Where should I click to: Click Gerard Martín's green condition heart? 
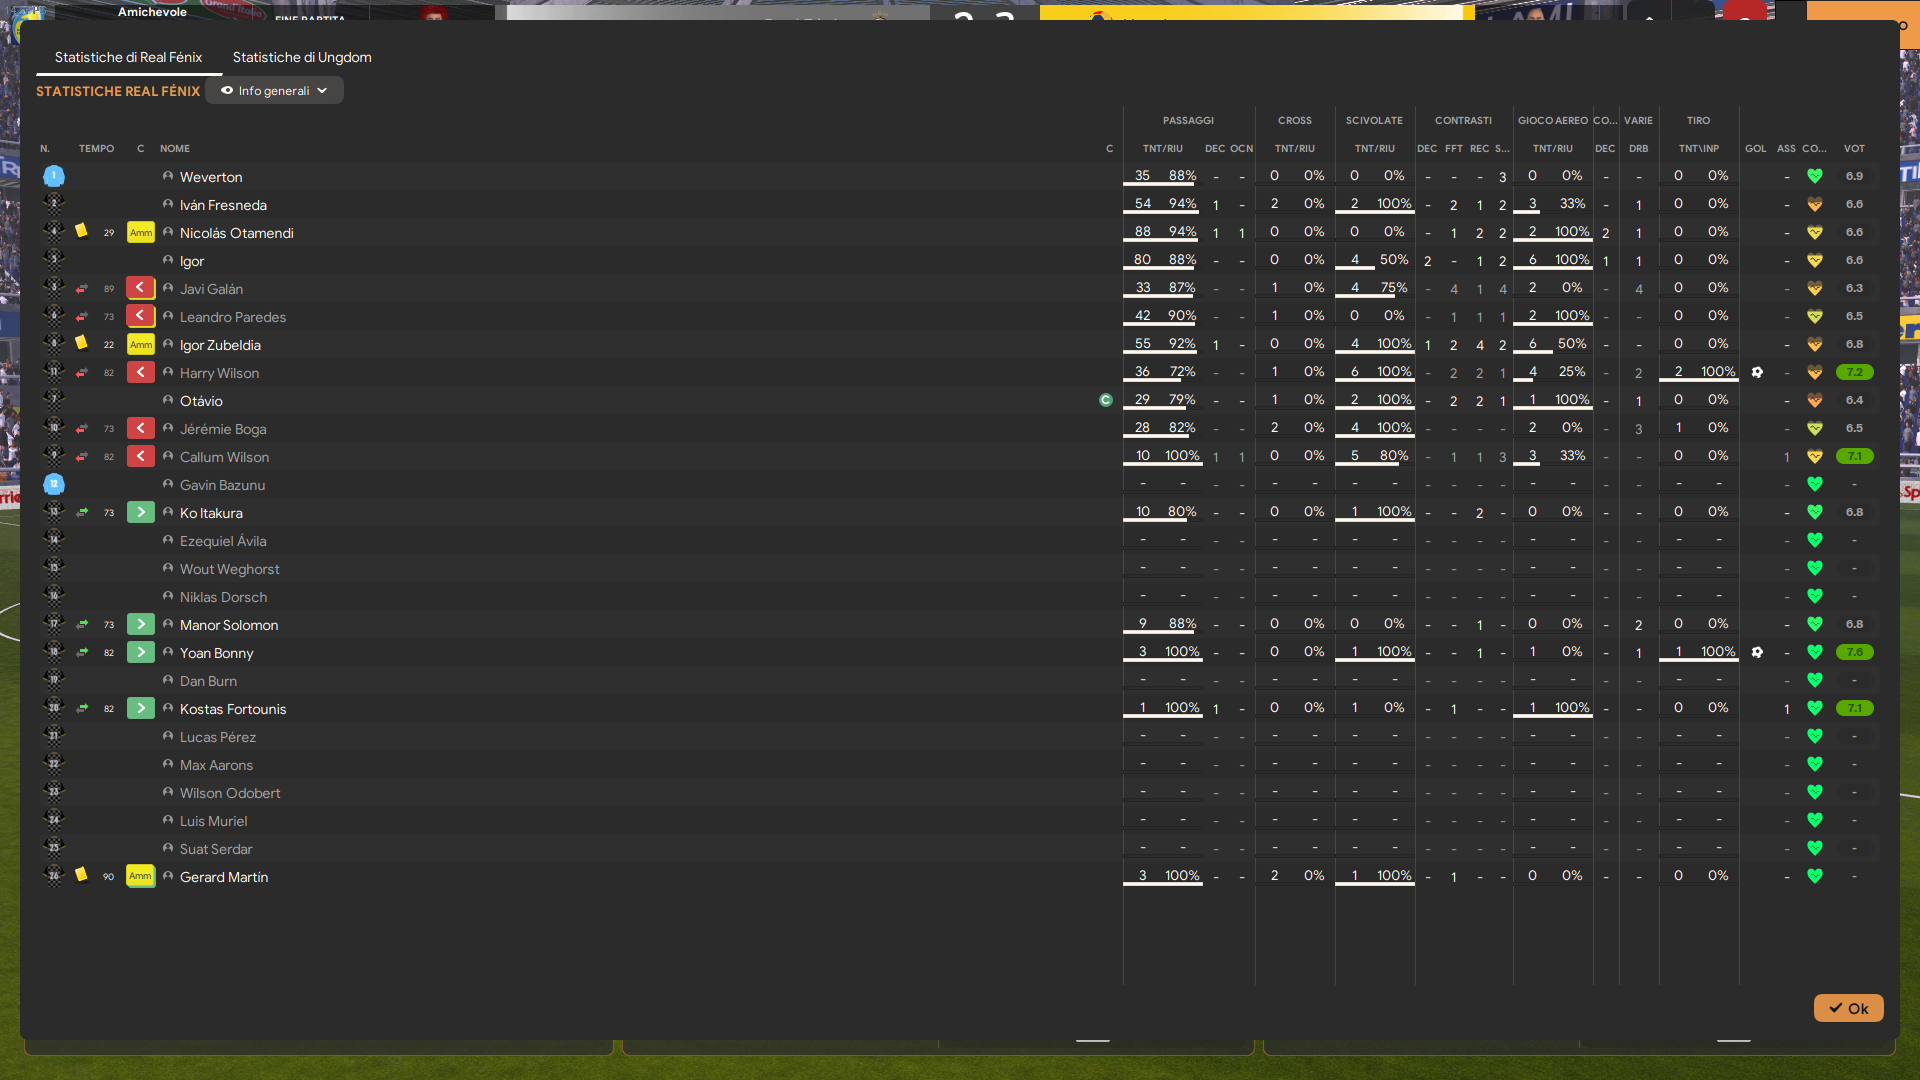point(1814,876)
